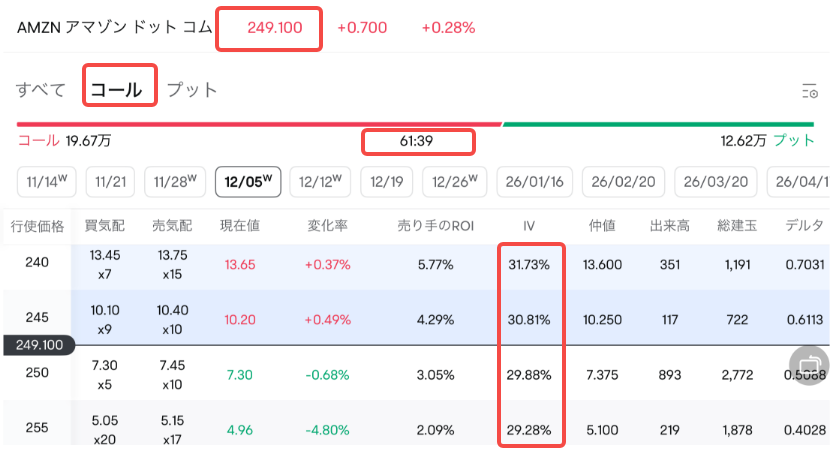Choose expiry date 11/28W
Image resolution: width=831 pixels, height=450 pixels.
click(175, 182)
